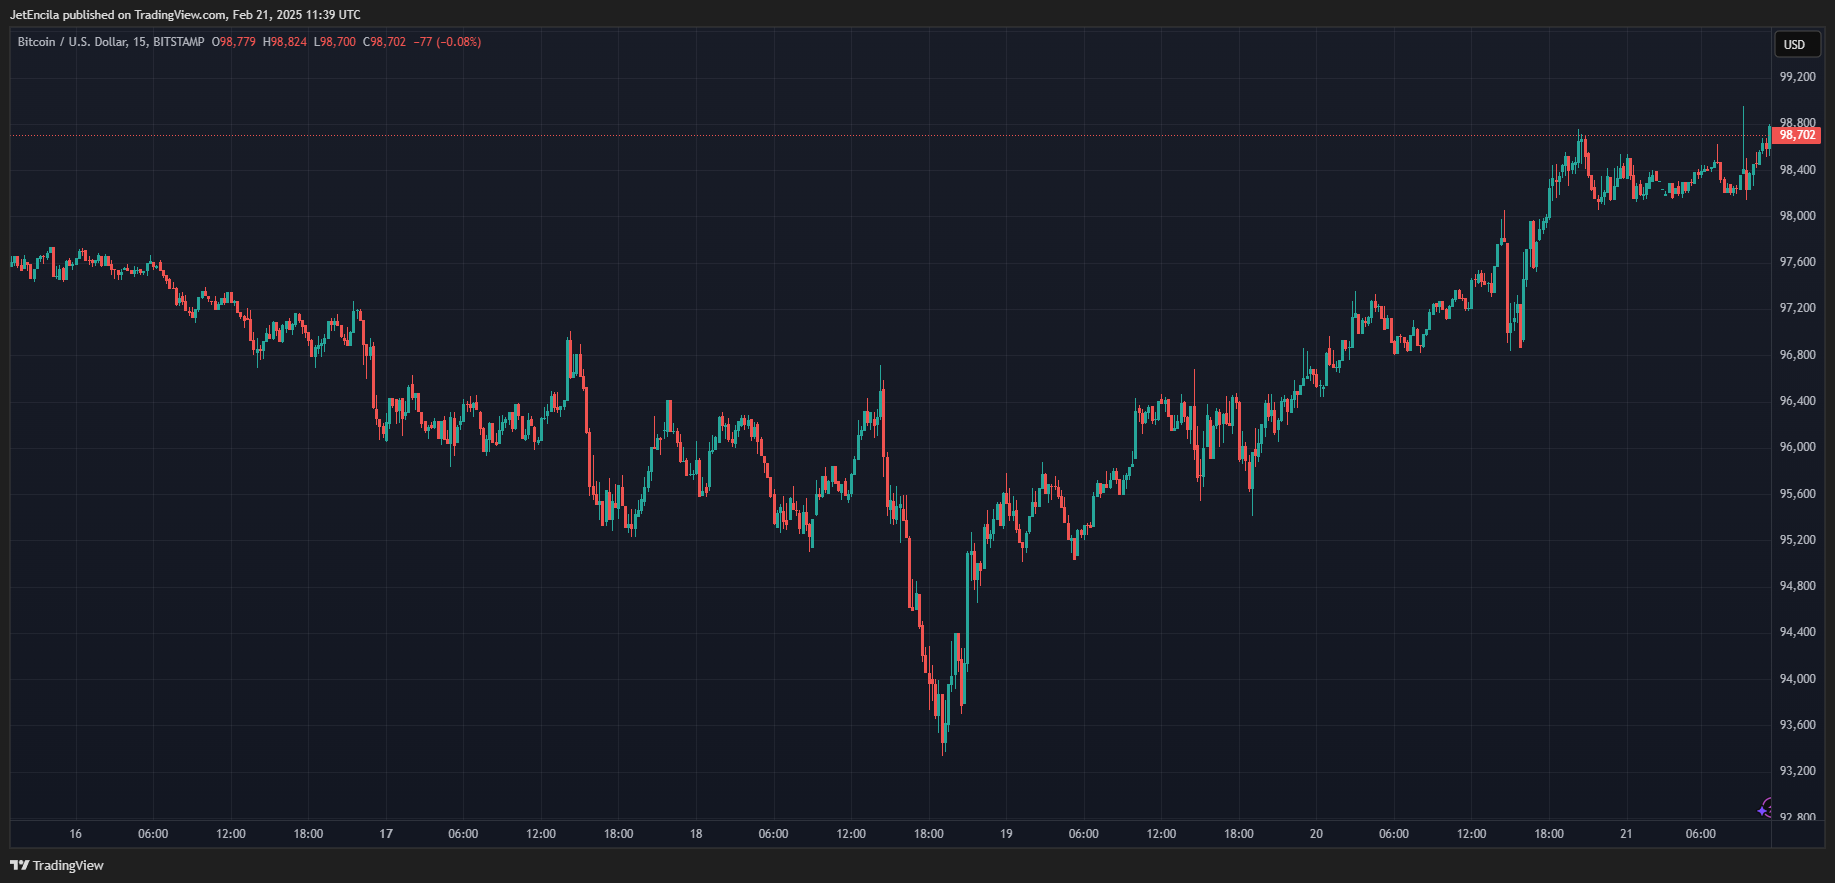
Task: Click the −77 (−0.08%) change value
Action: 447,42
